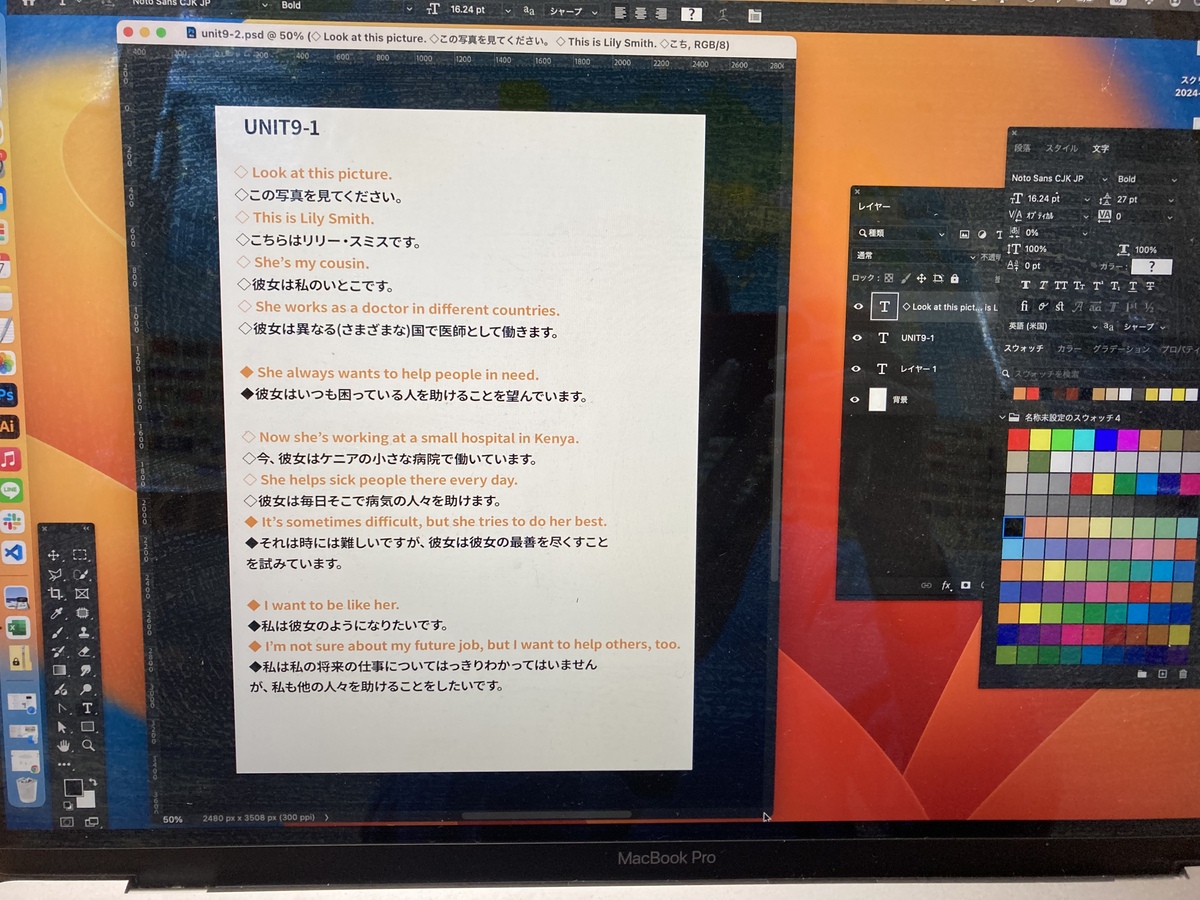
Task: Open Photoshop from the Dock
Action: coord(7,396)
